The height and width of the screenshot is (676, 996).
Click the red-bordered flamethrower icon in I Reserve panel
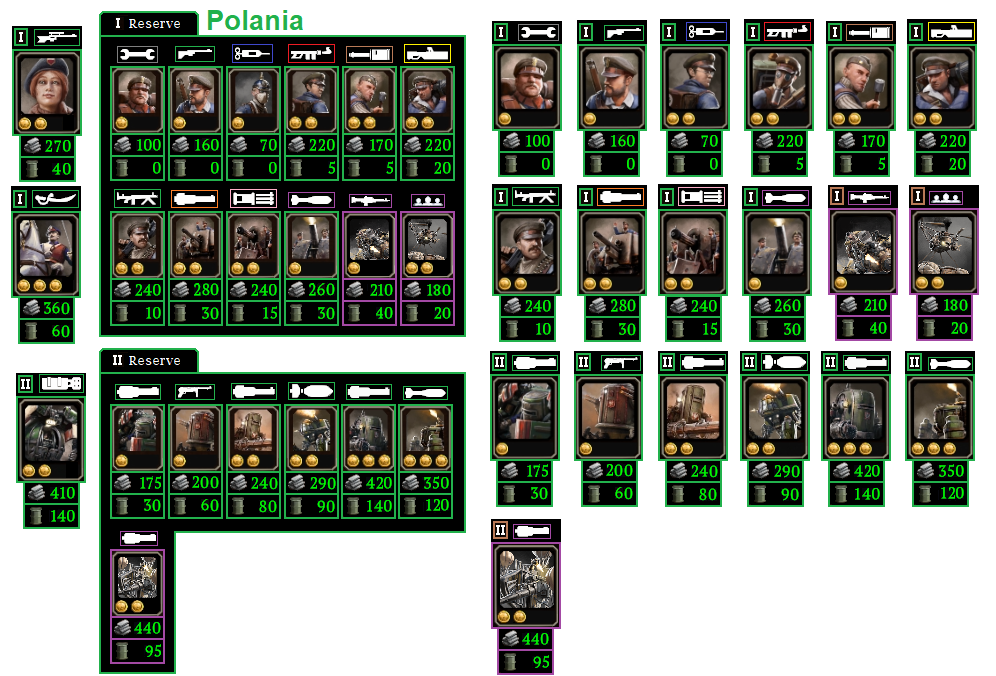click(x=311, y=54)
